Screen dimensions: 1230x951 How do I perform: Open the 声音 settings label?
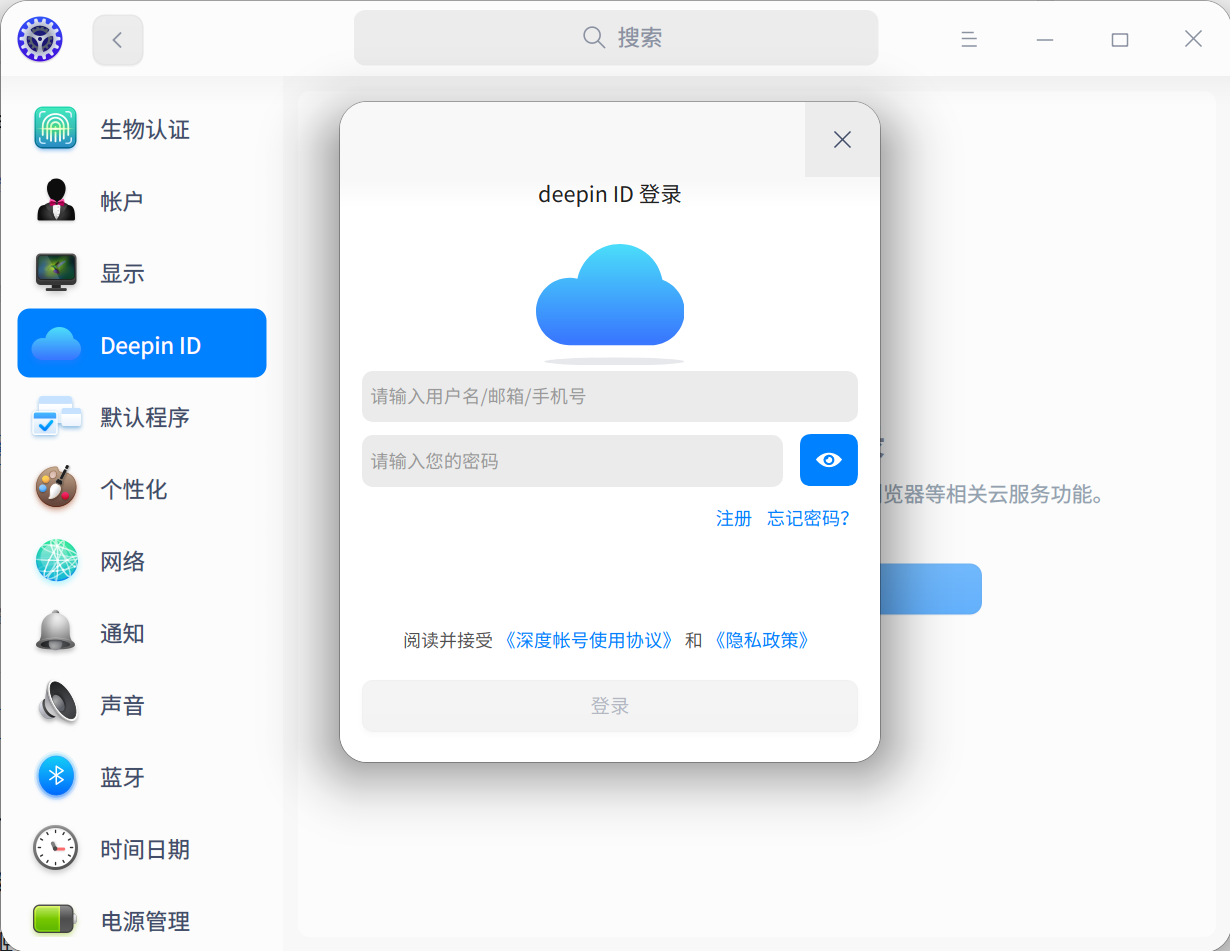pyautogui.click(x=122, y=705)
